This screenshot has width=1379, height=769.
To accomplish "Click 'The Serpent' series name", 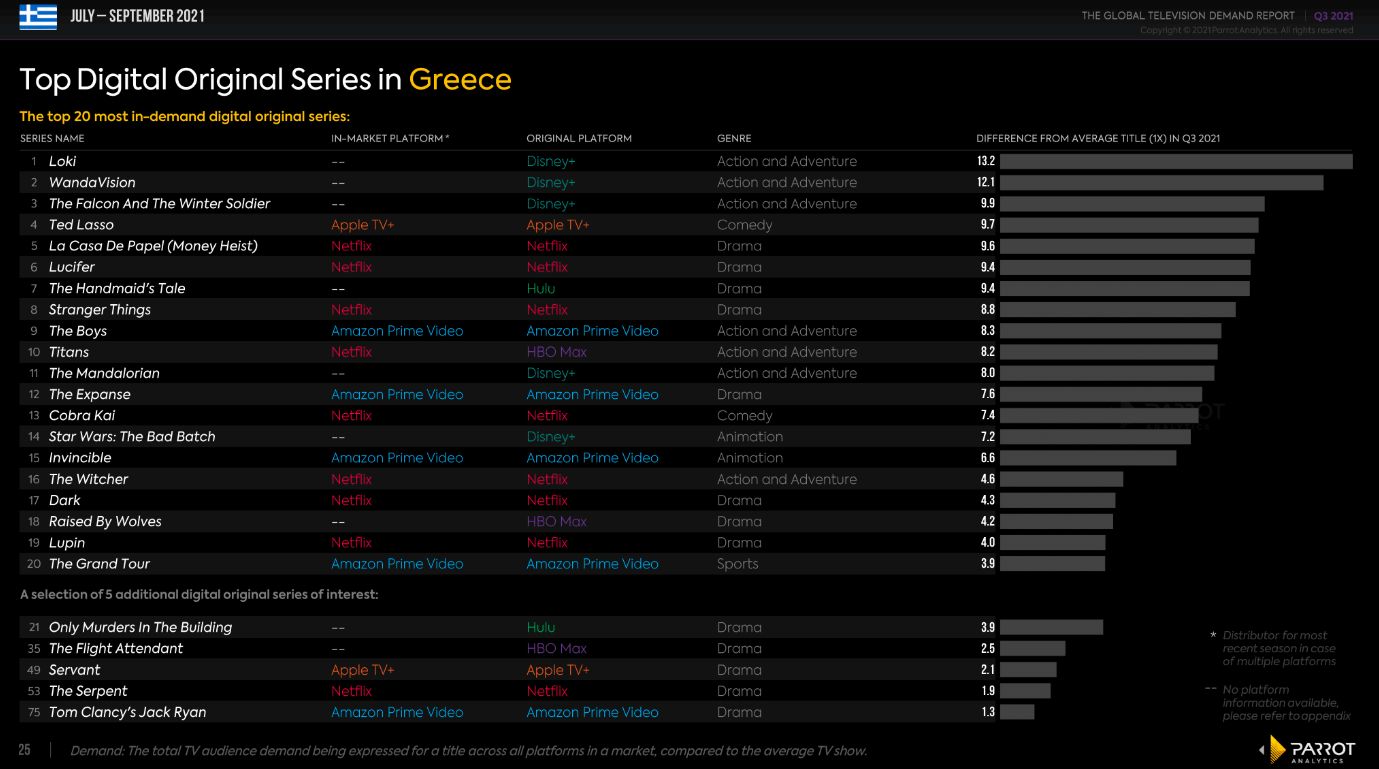I will 88,691.
